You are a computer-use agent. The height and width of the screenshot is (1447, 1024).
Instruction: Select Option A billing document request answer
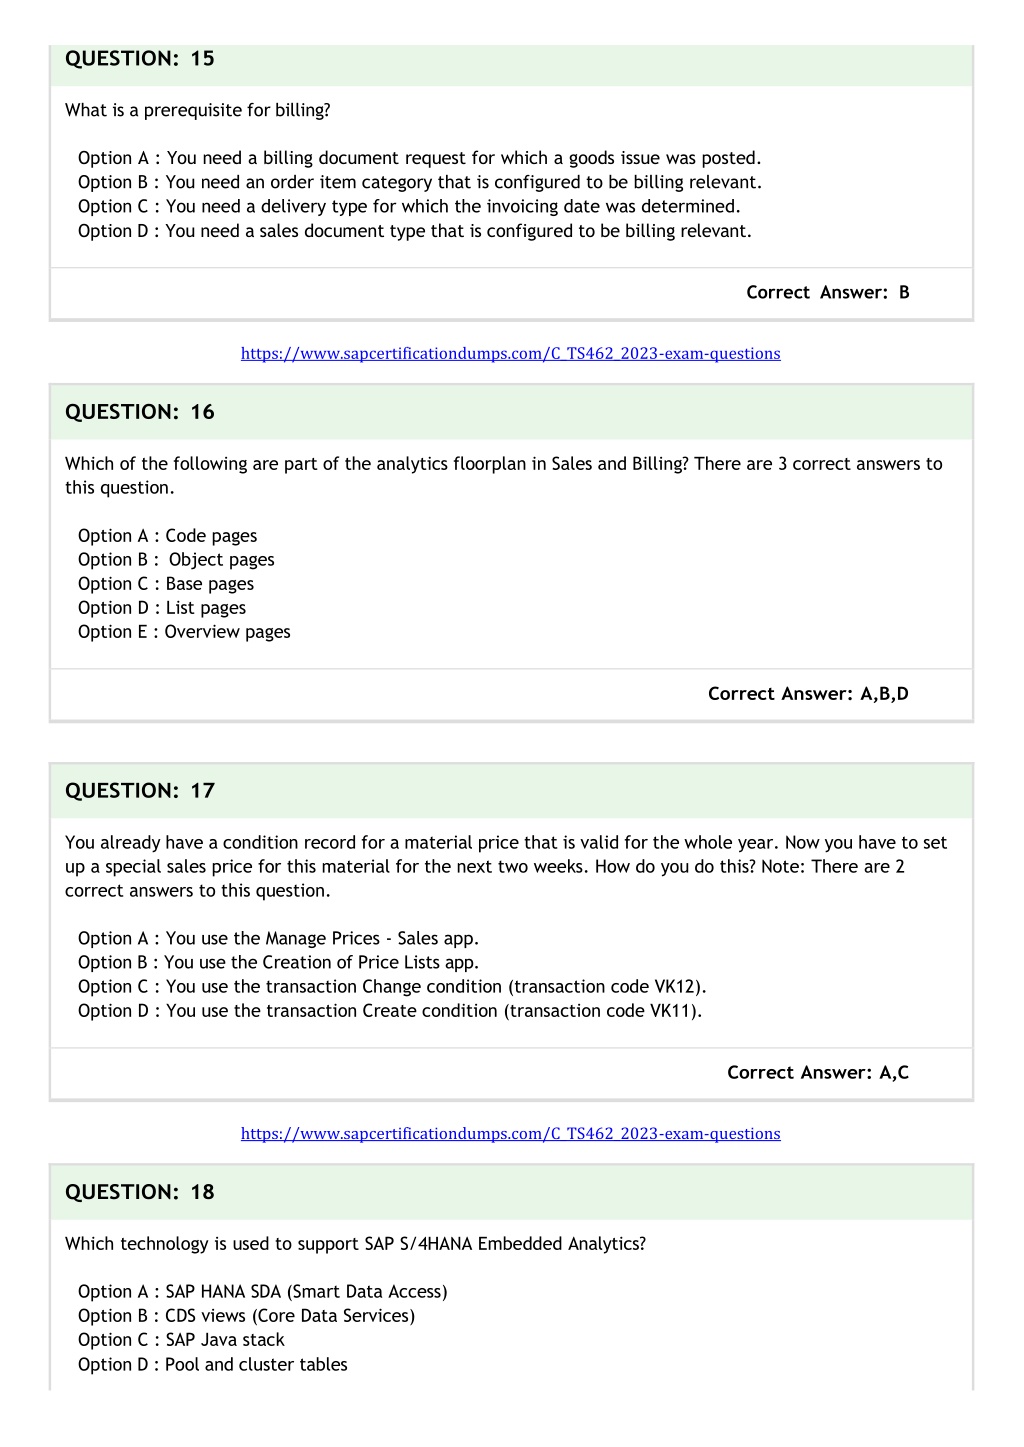point(420,158)
